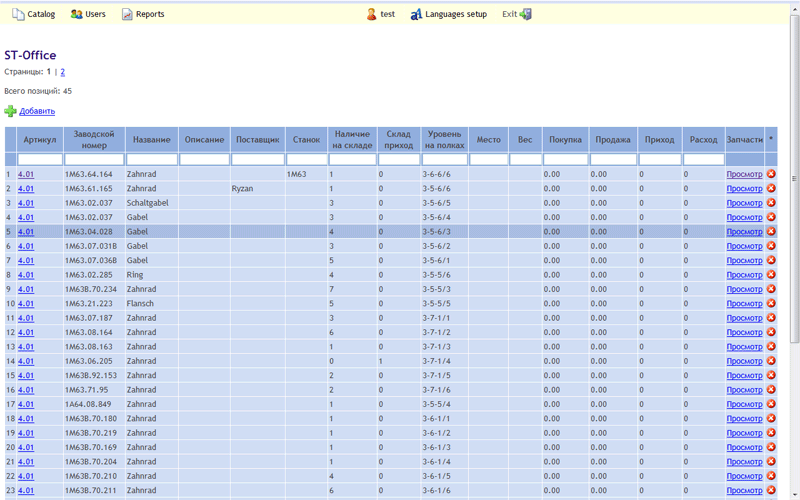Open the Reports menu item

click(150, 14)
